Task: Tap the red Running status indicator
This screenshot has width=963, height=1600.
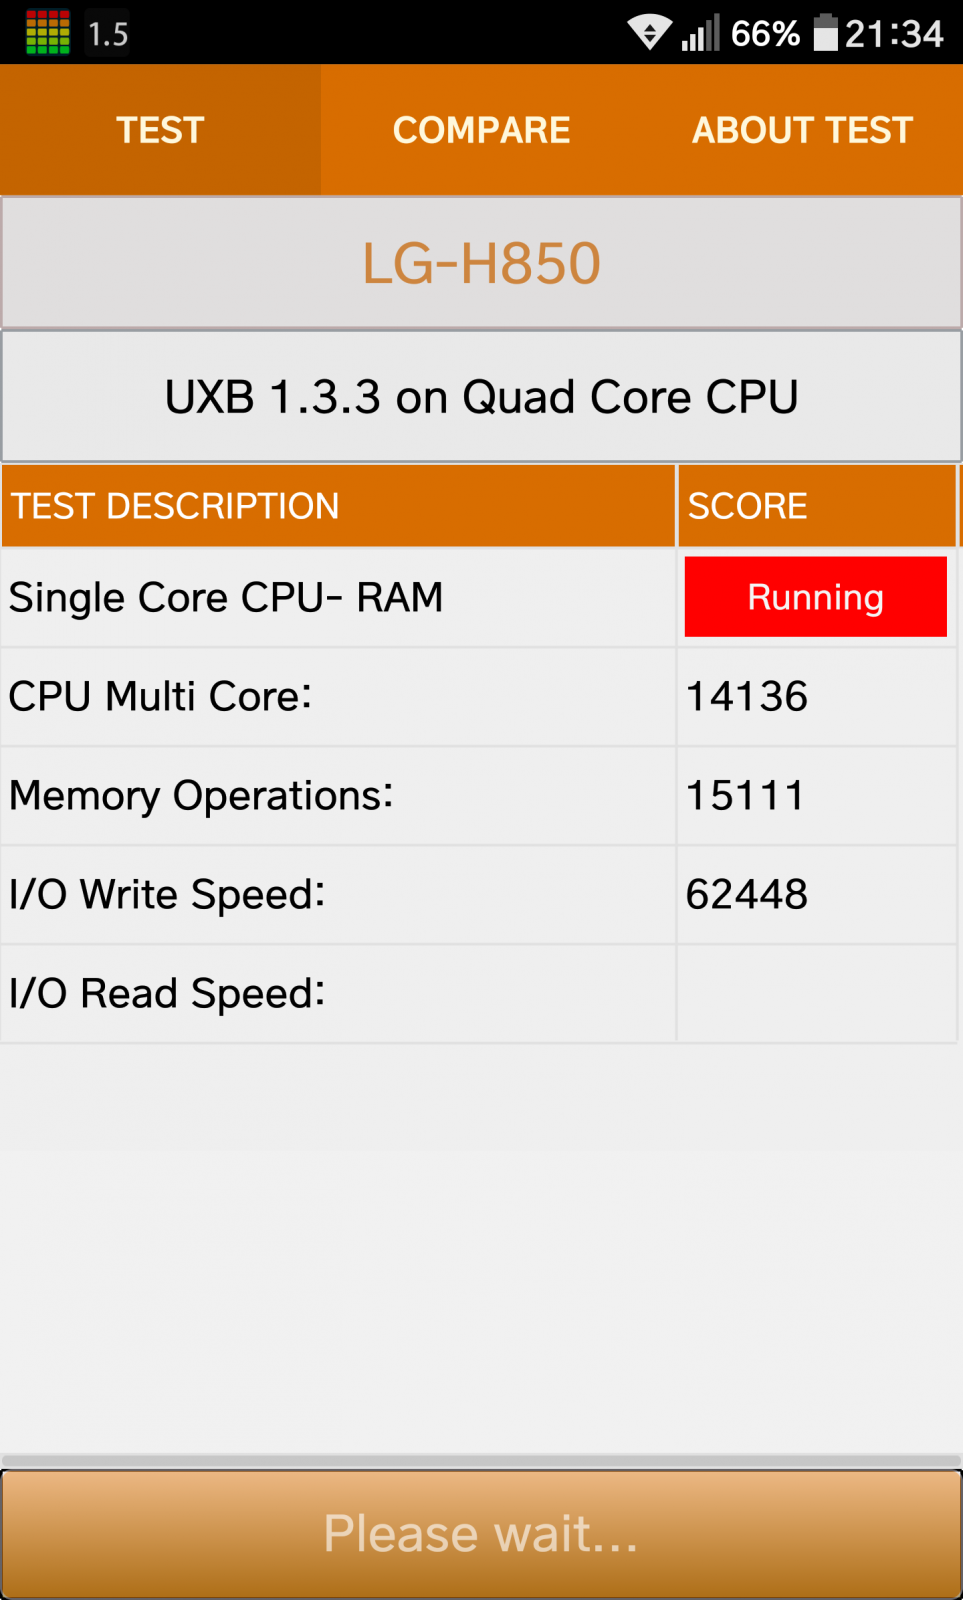Action: click(816, 597)
